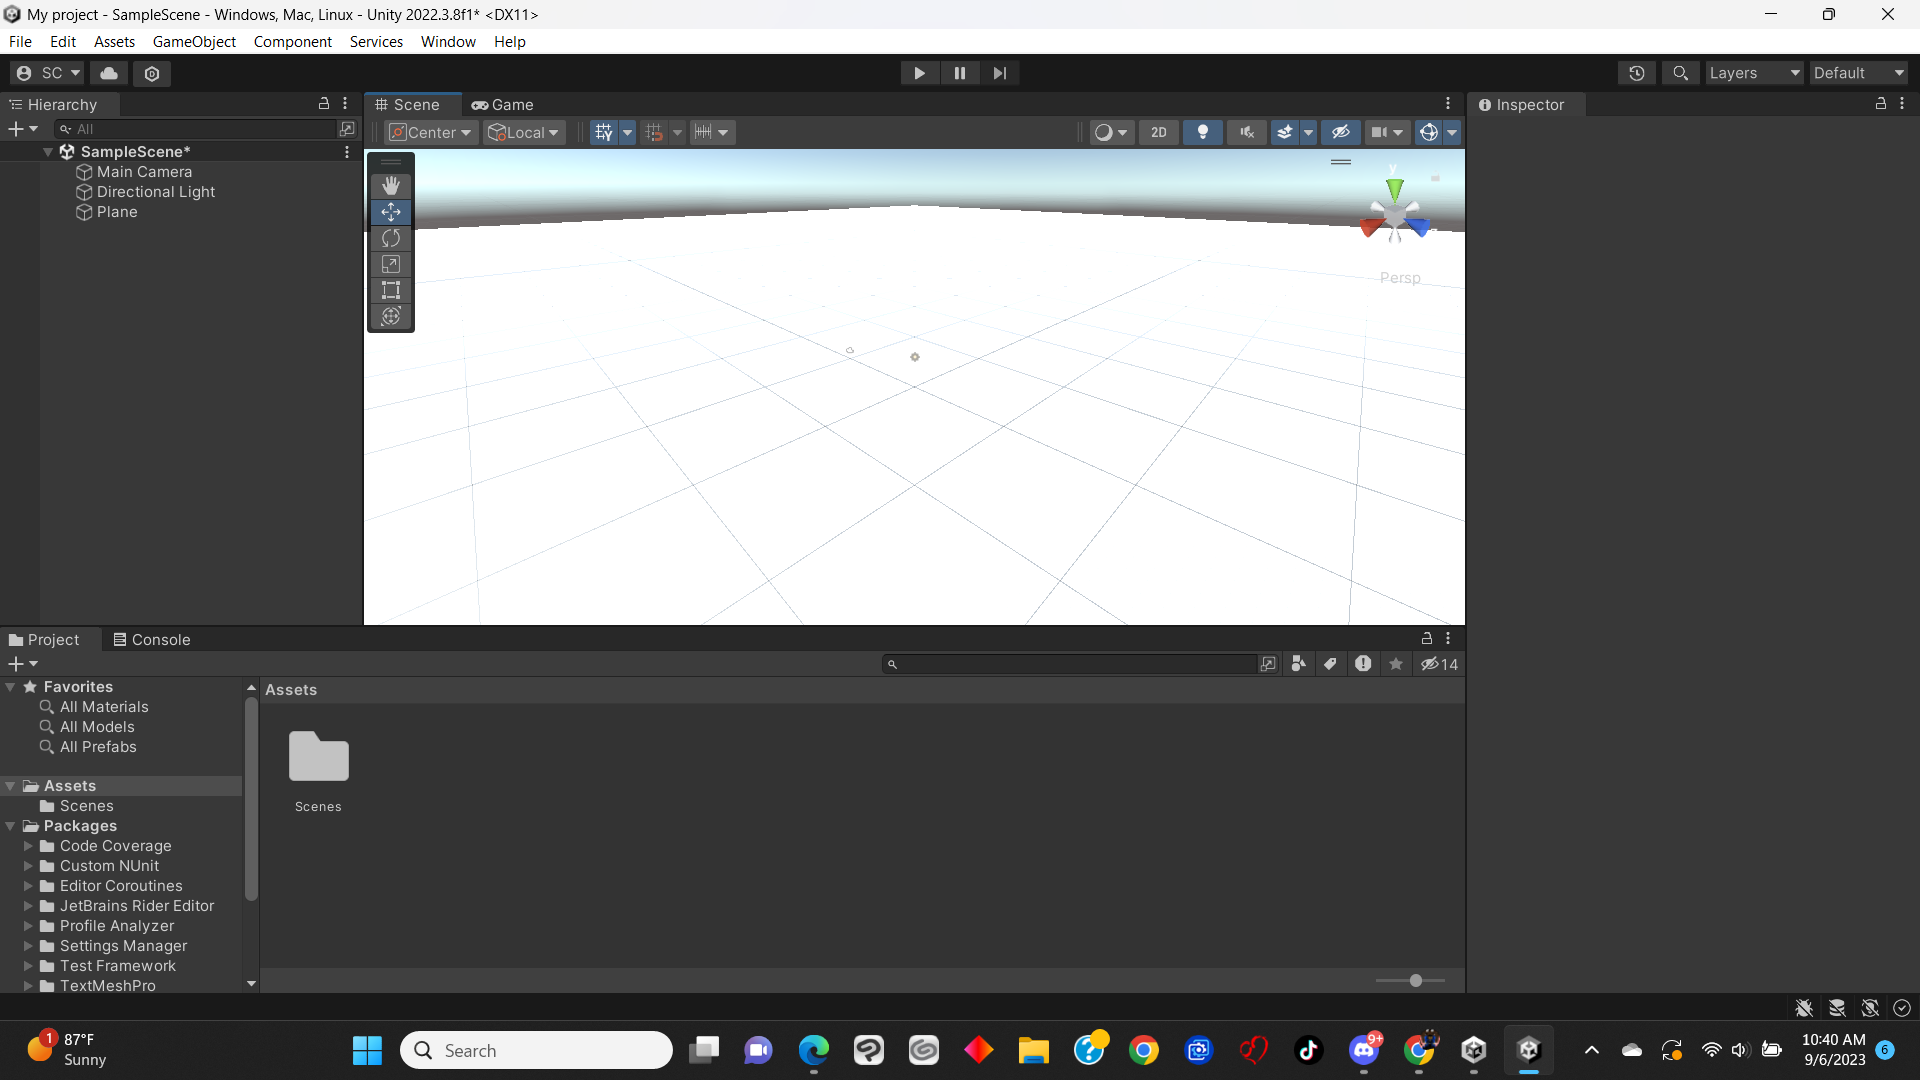1920x1080 pixels.
Task: Select the Transform tool
Action: pos(391,316)
